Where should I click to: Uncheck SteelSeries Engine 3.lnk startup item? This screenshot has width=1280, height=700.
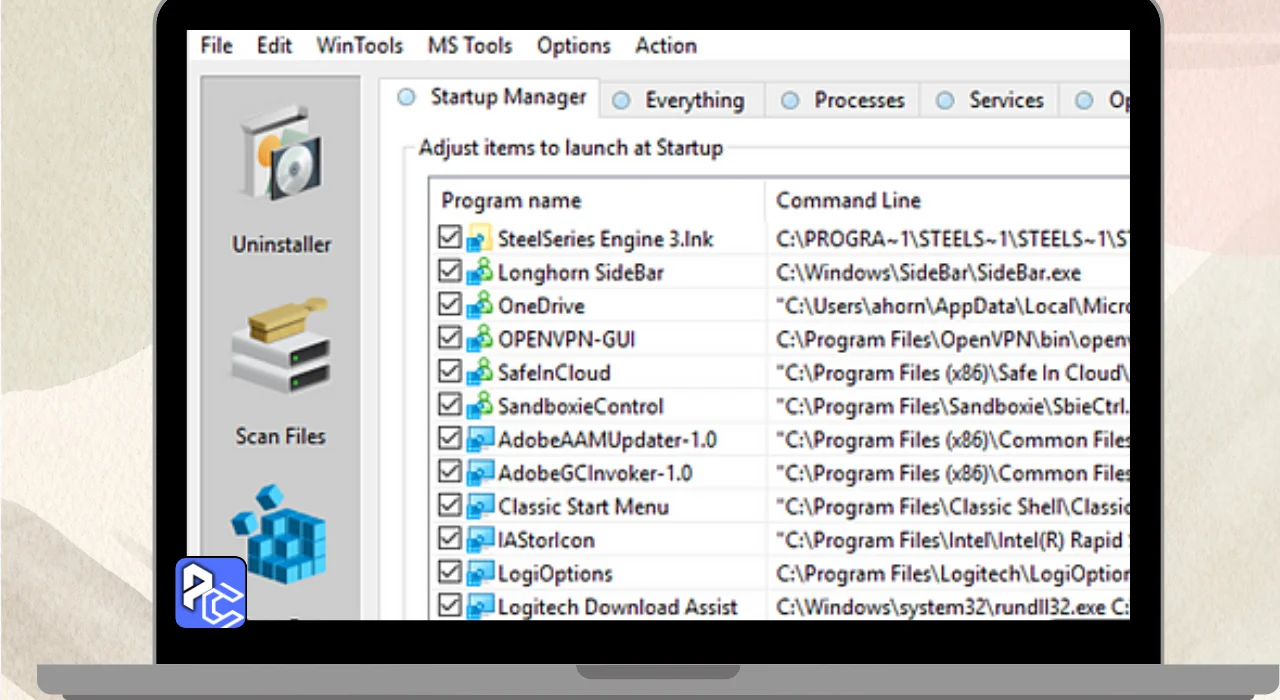click(x=450, y=238)
